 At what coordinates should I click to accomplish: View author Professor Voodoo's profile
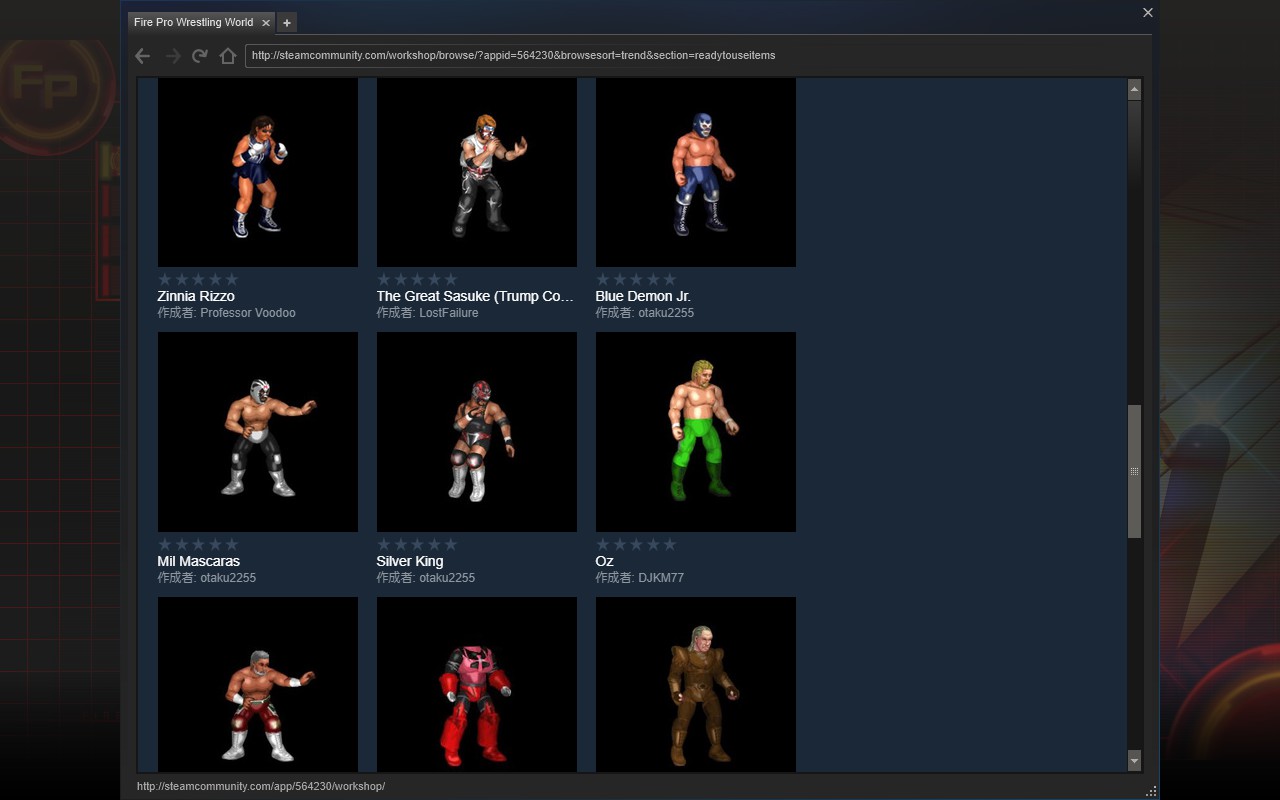pos(248,313)
